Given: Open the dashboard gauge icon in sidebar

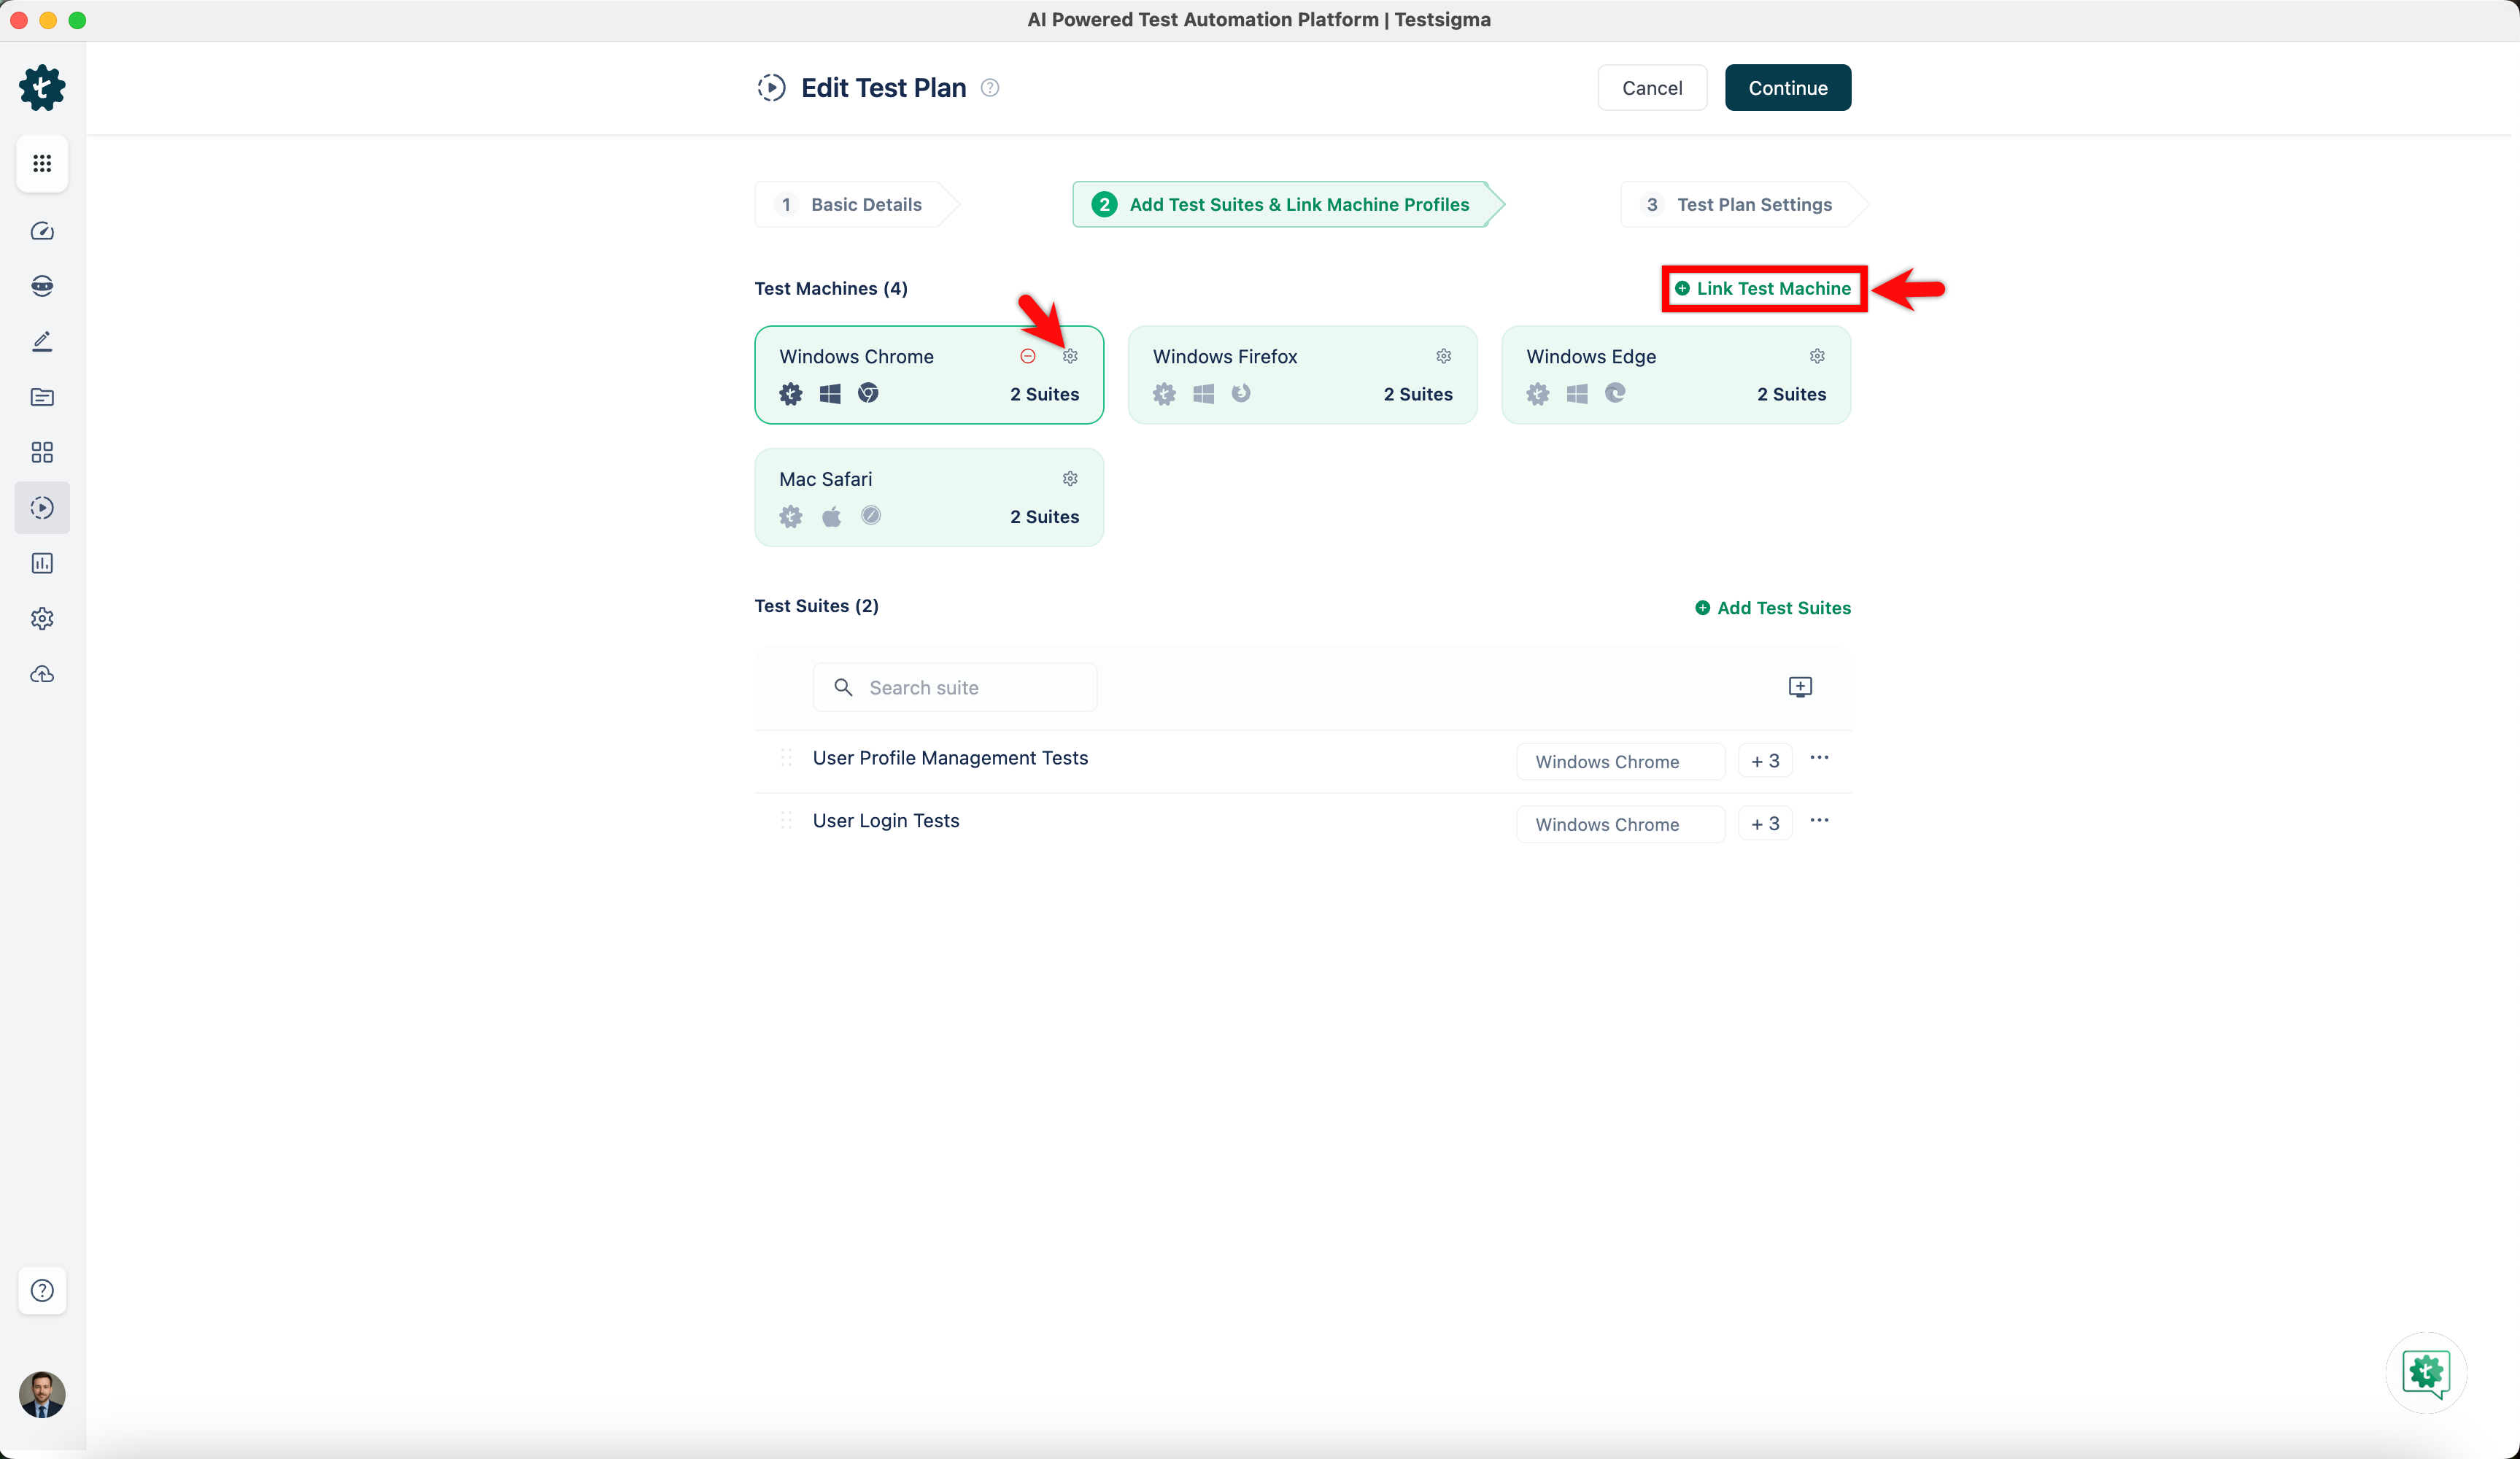Looking at the screenshot, I should 42,231.
